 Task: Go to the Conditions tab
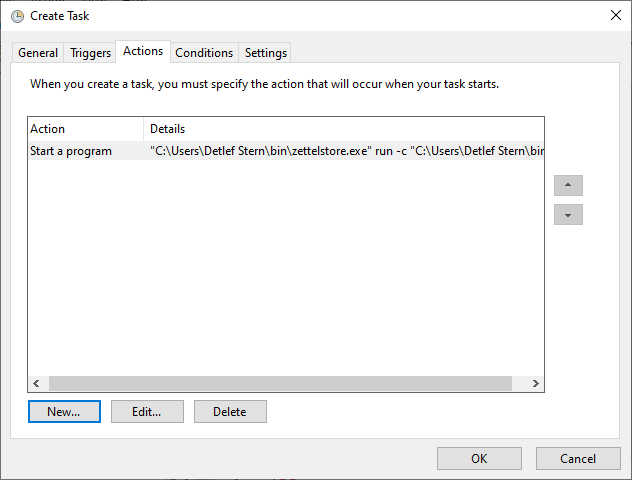click(x=204, y=53)
